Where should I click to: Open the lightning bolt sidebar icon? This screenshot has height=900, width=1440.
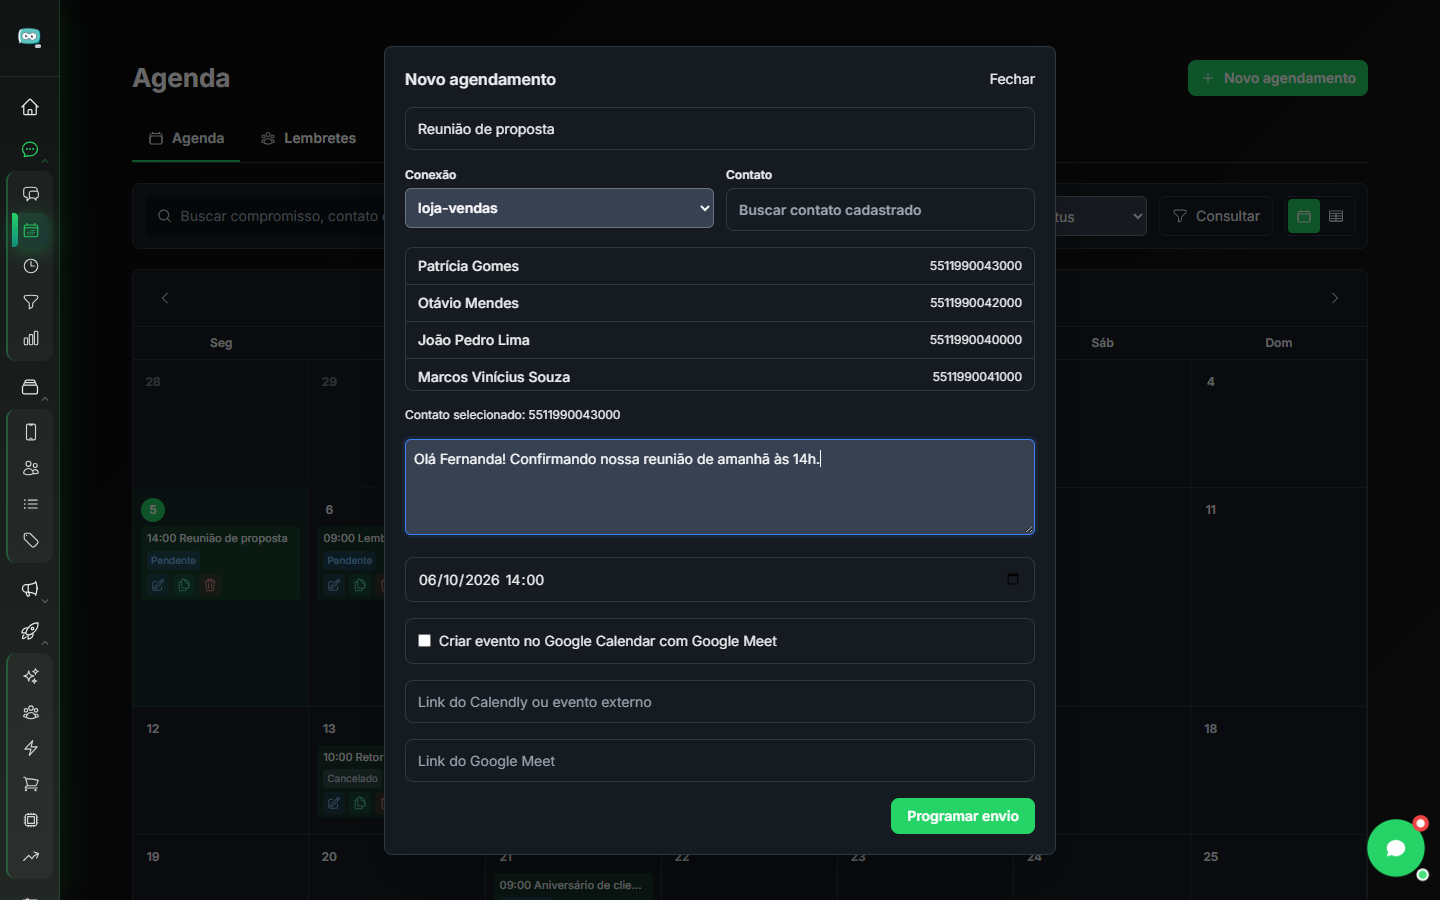point(31,748)
